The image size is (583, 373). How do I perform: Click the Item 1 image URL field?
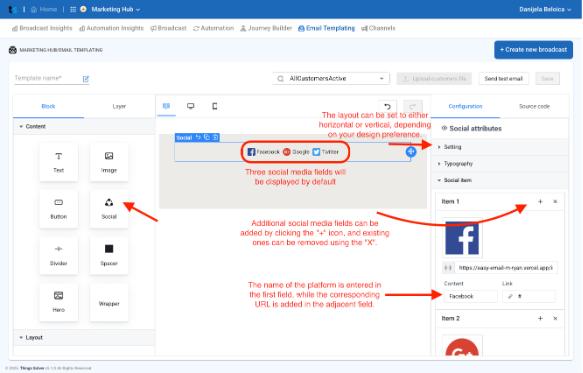point(506,267)
